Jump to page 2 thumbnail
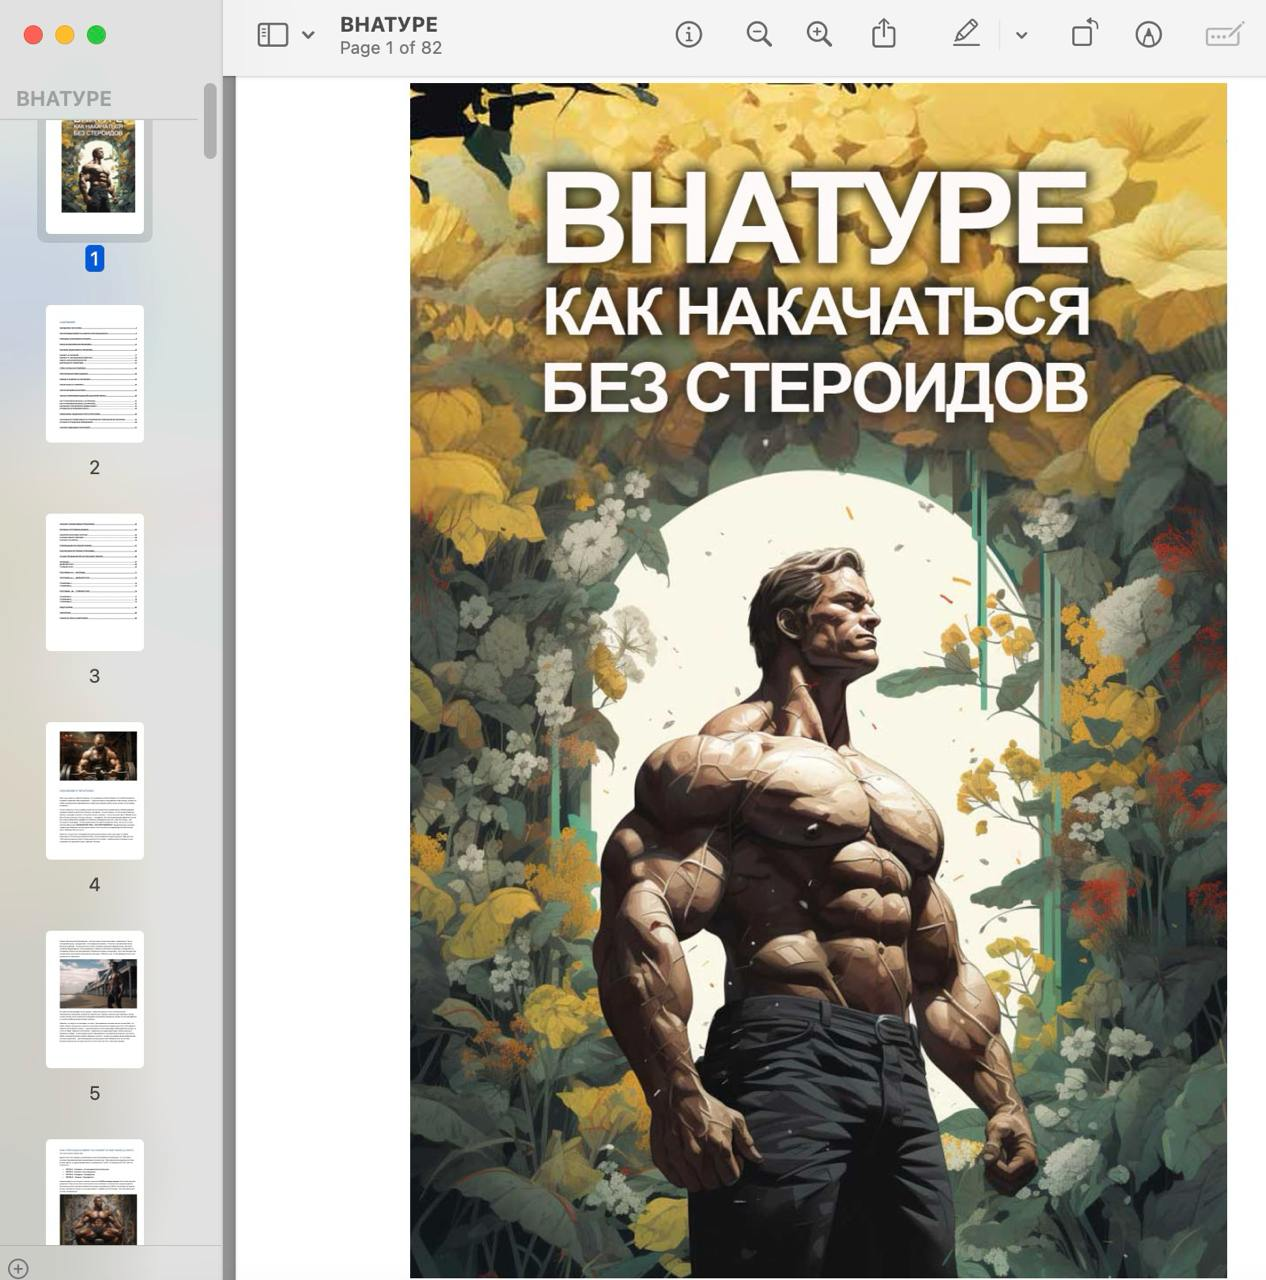 pyautogui.click(x=95, y=373)
